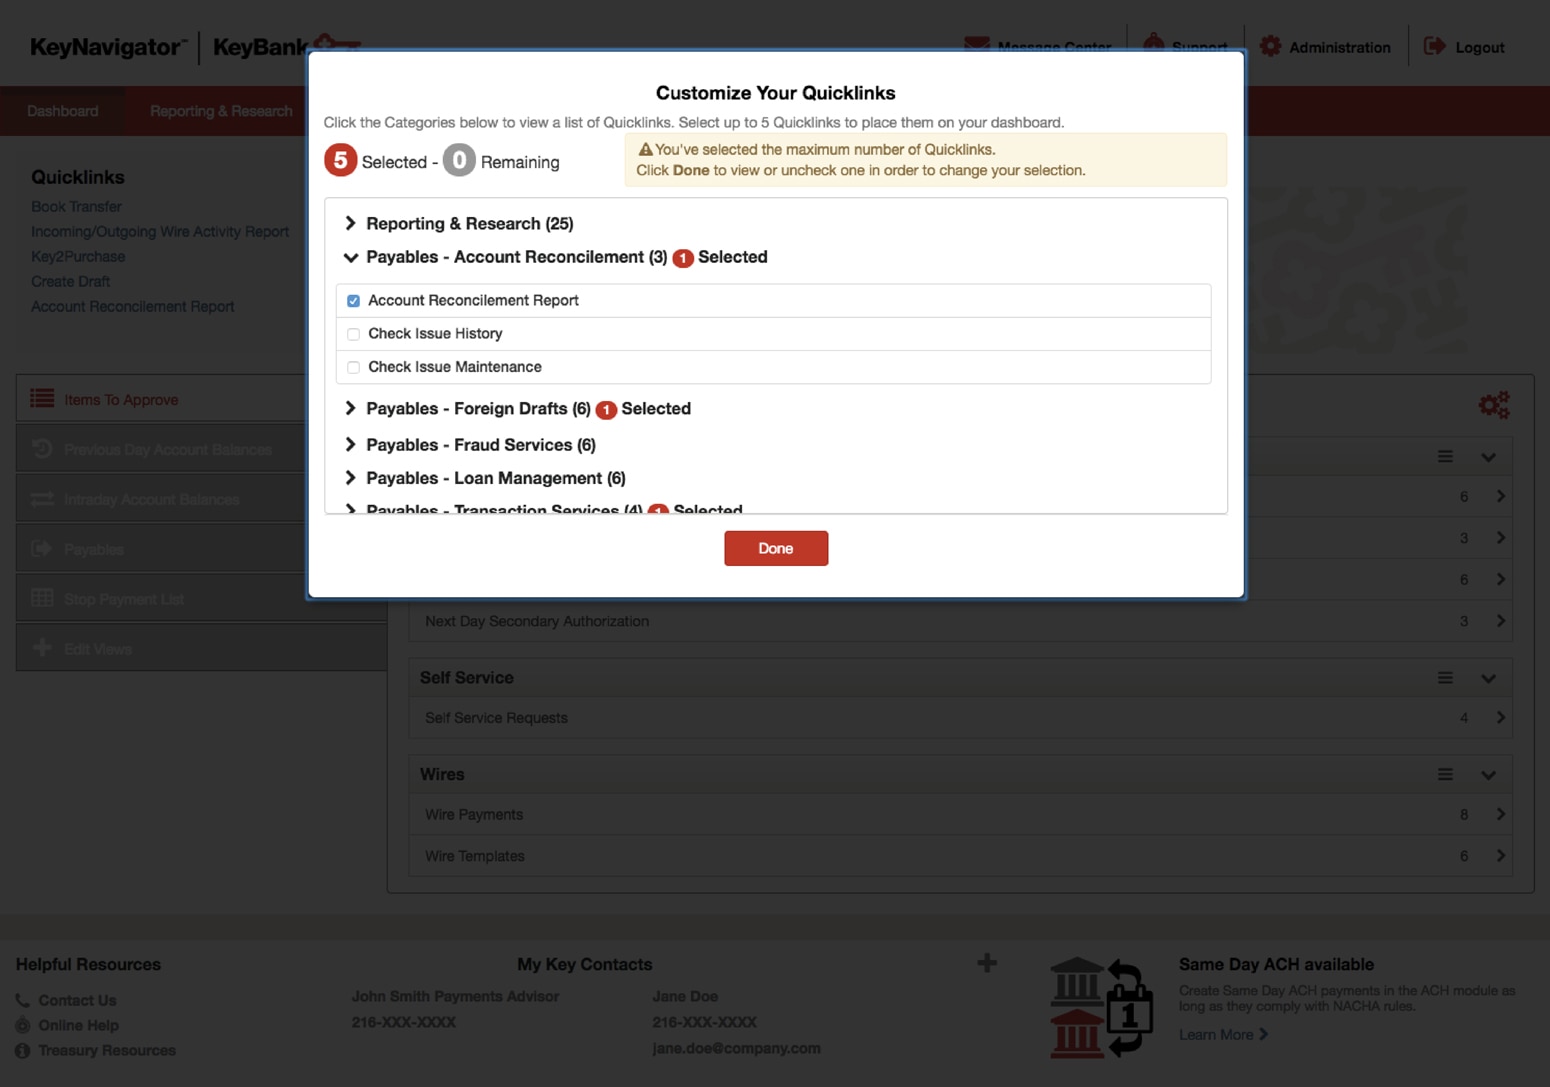Click the Stop Payment List grid icon
1550x1087 pixels.
42,598
